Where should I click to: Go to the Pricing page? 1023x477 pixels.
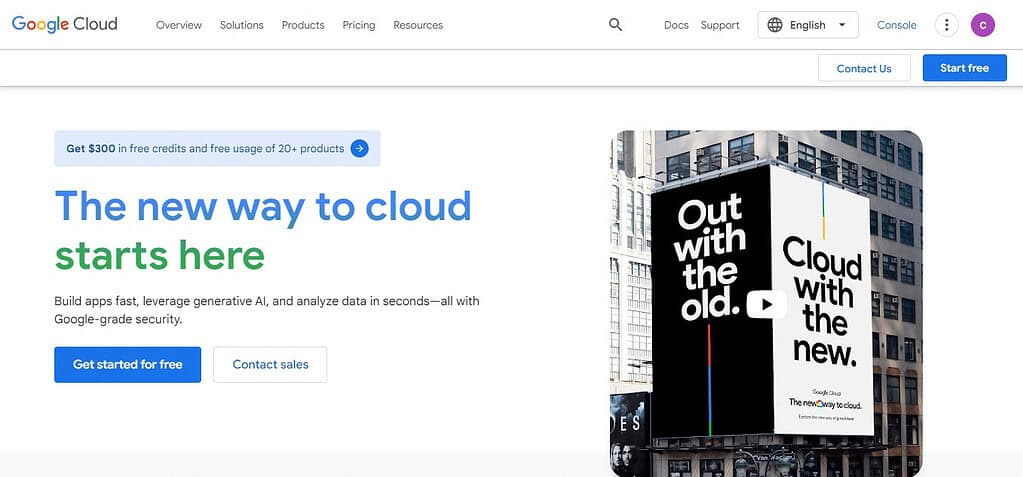359,25
